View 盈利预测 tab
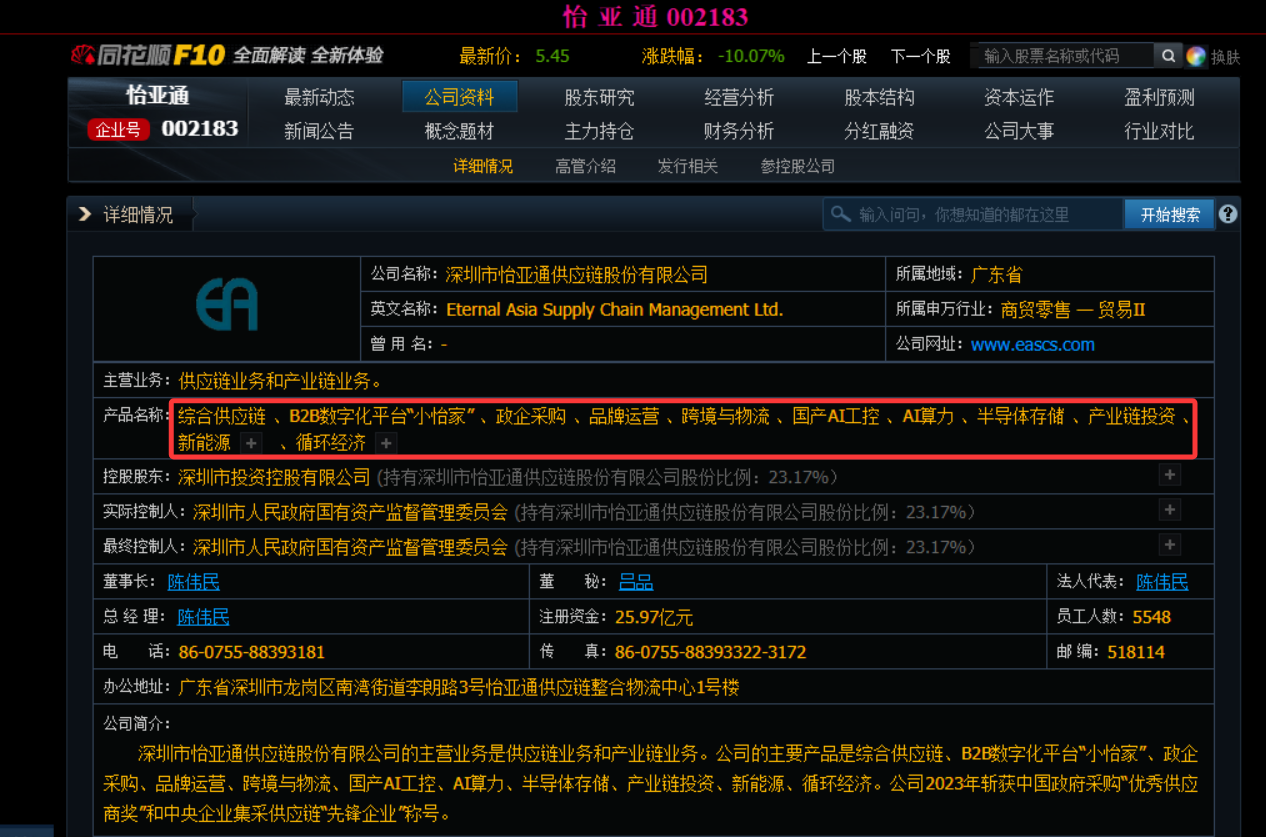Viewport: 1266px width, 837px height. pyautogui.click(x=1159, y=97)
